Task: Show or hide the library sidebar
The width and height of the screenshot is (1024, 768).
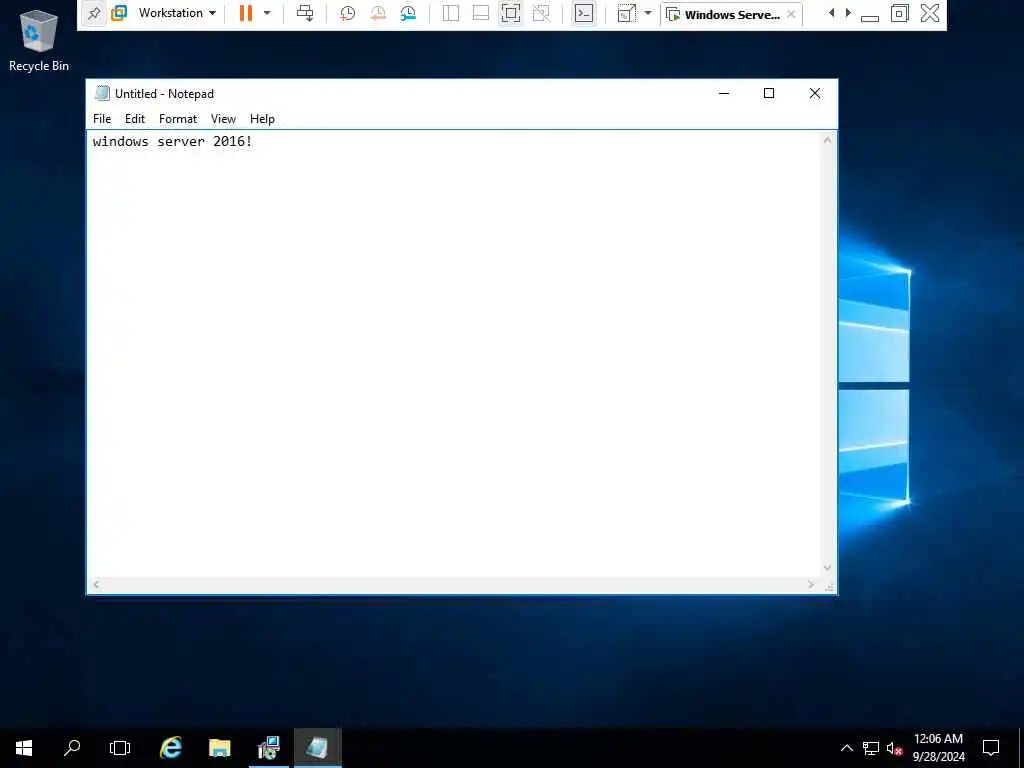Action: pyautogui.click(x=451, y=13)
